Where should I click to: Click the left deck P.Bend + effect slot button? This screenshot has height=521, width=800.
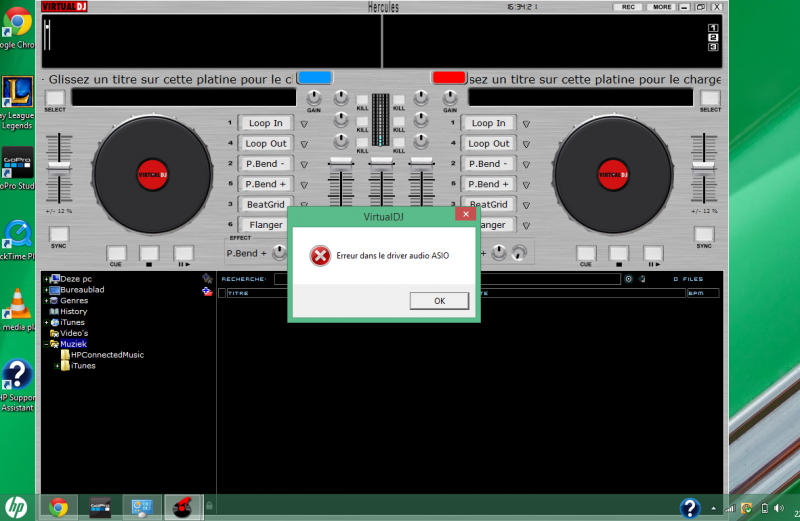(265, 184)
